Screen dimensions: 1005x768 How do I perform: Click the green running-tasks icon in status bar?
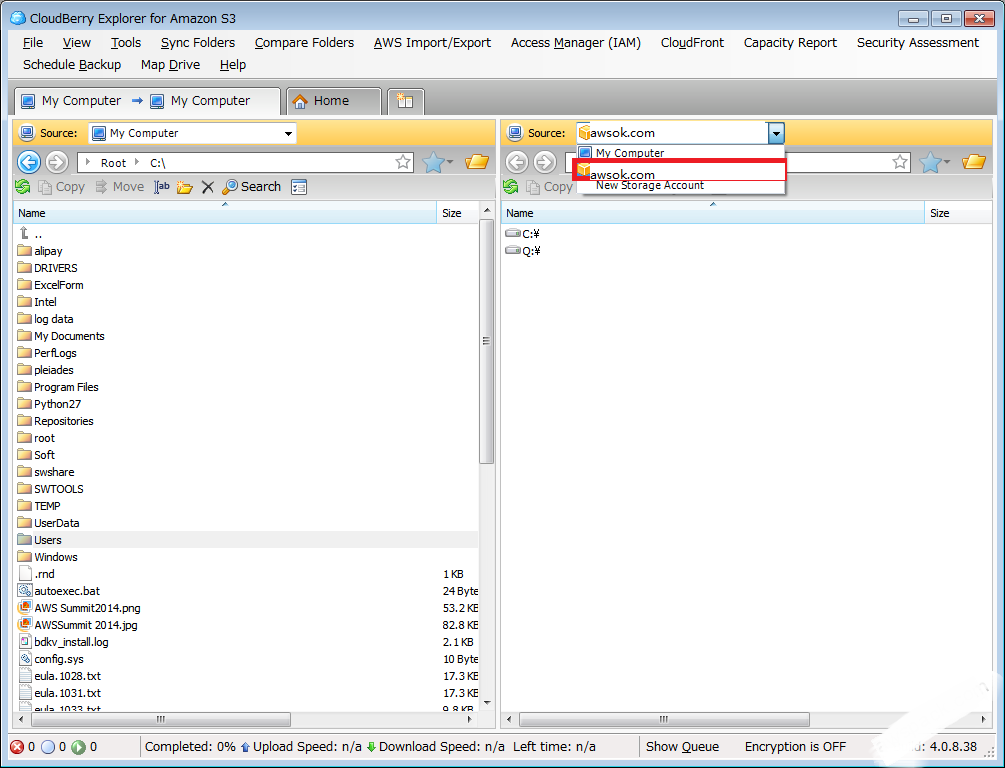tap(78, 747)
